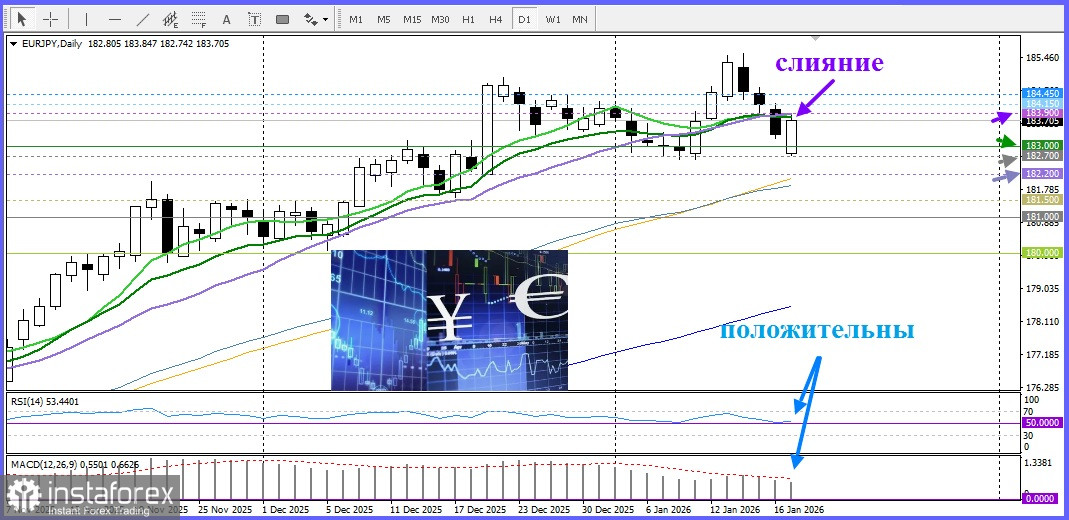Screen dimensions: 1069x520
Task: Activate the Crosshair tool
Action: (x=51, y=19)
